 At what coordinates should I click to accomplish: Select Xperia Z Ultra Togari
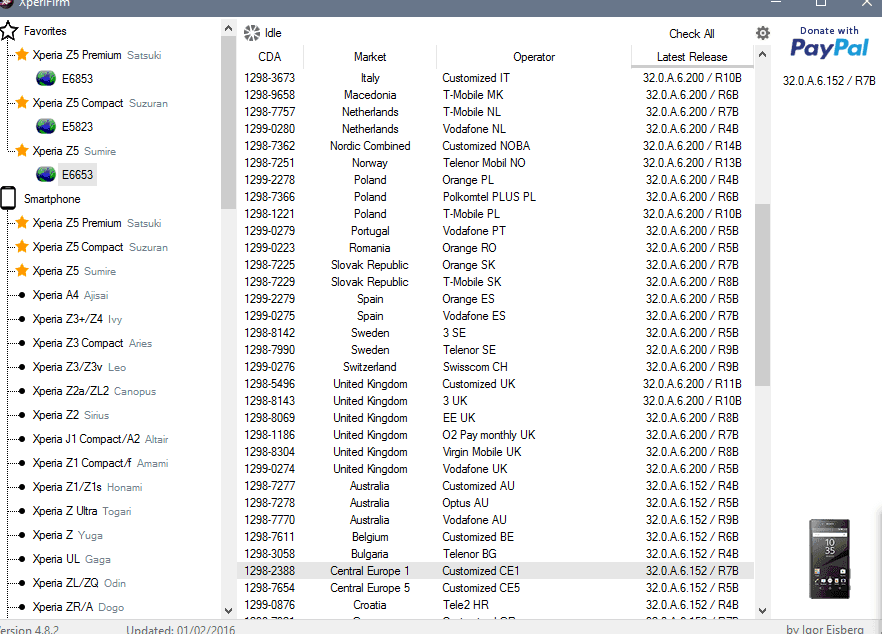(82, 511)
